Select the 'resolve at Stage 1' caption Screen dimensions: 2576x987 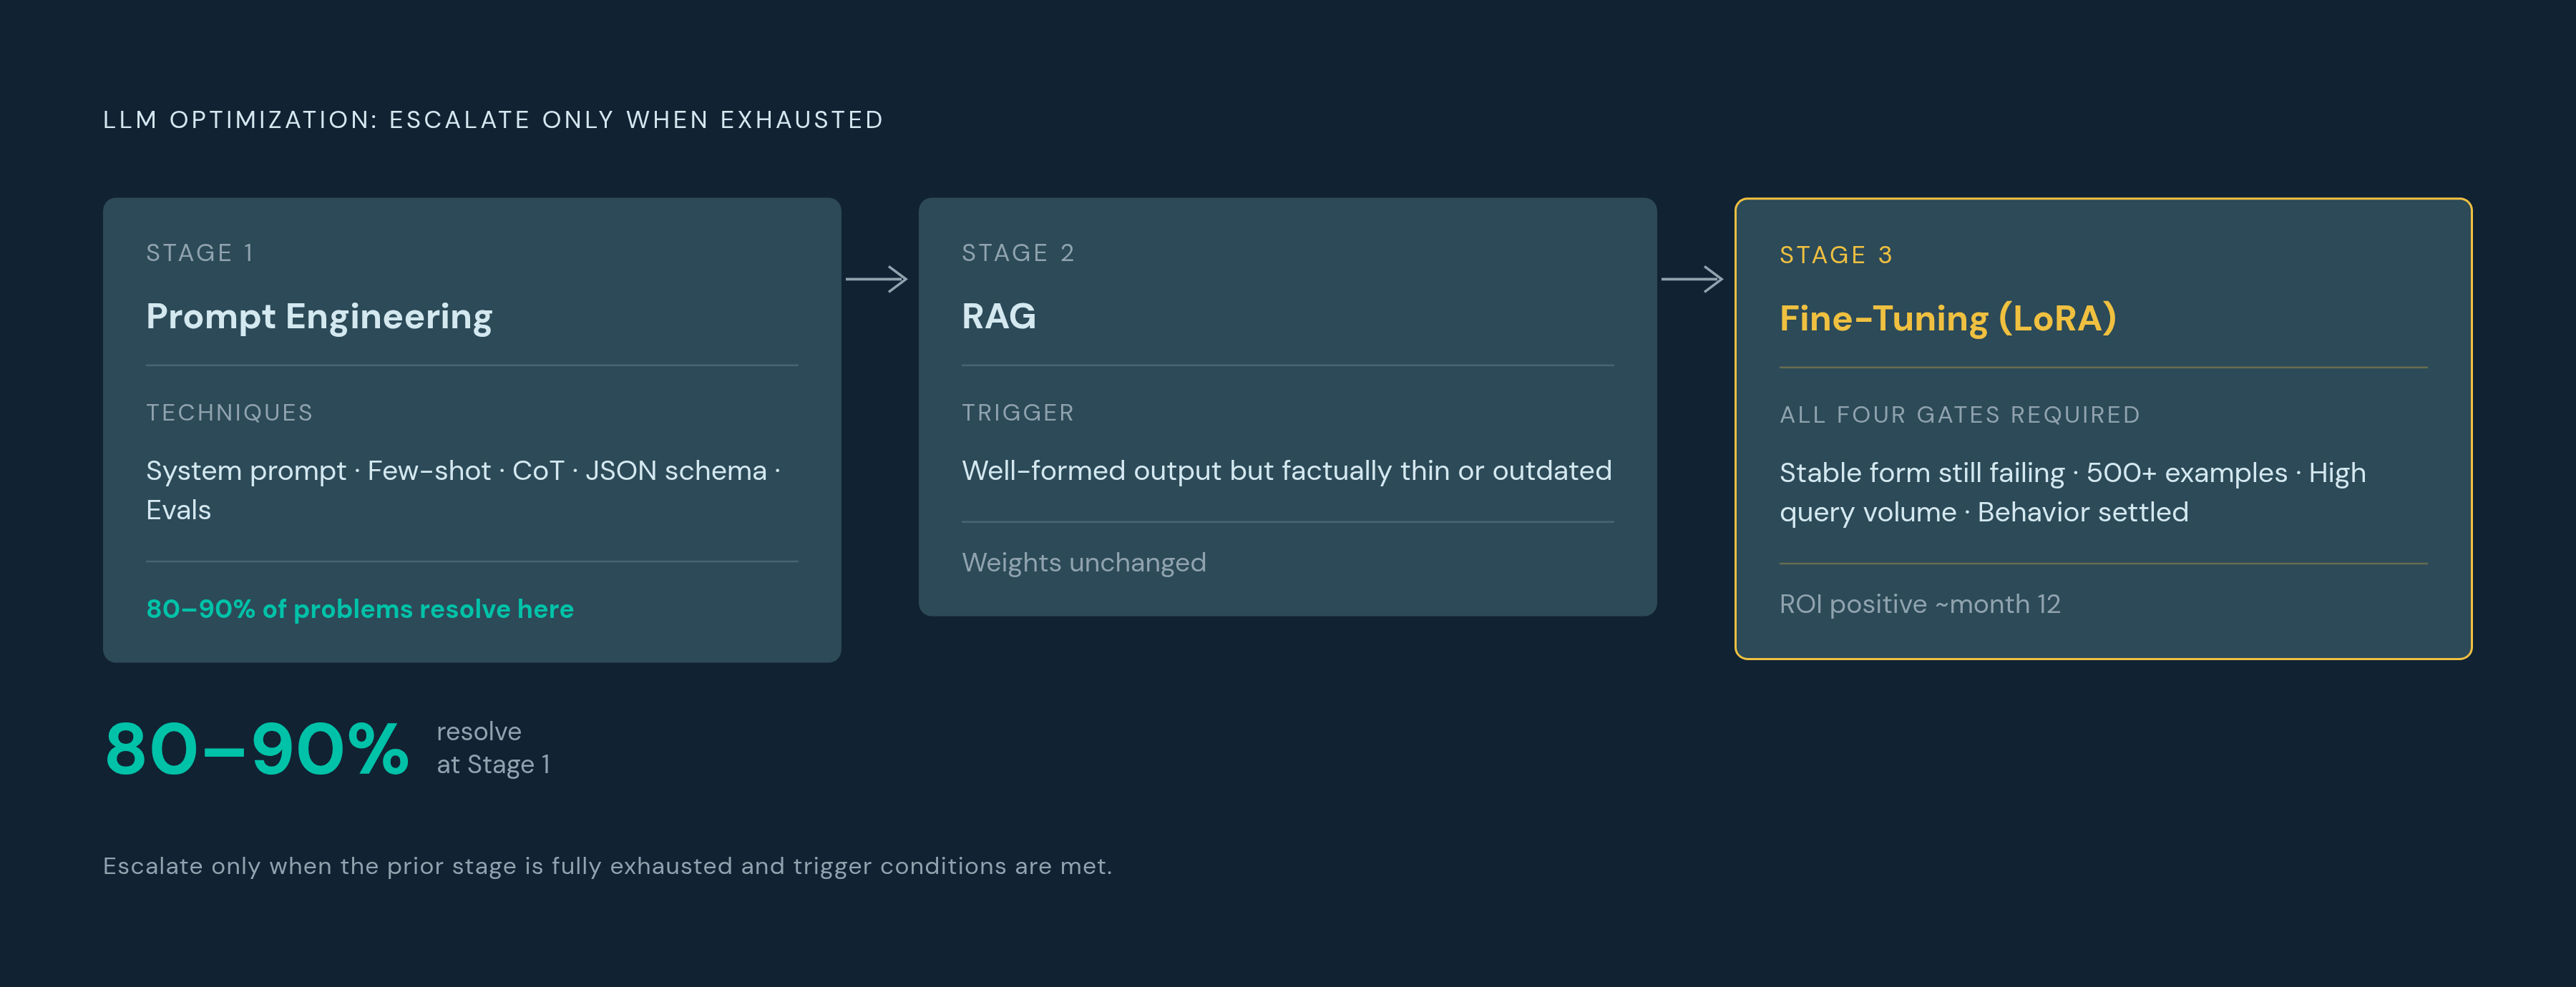[x=493, y=748]
